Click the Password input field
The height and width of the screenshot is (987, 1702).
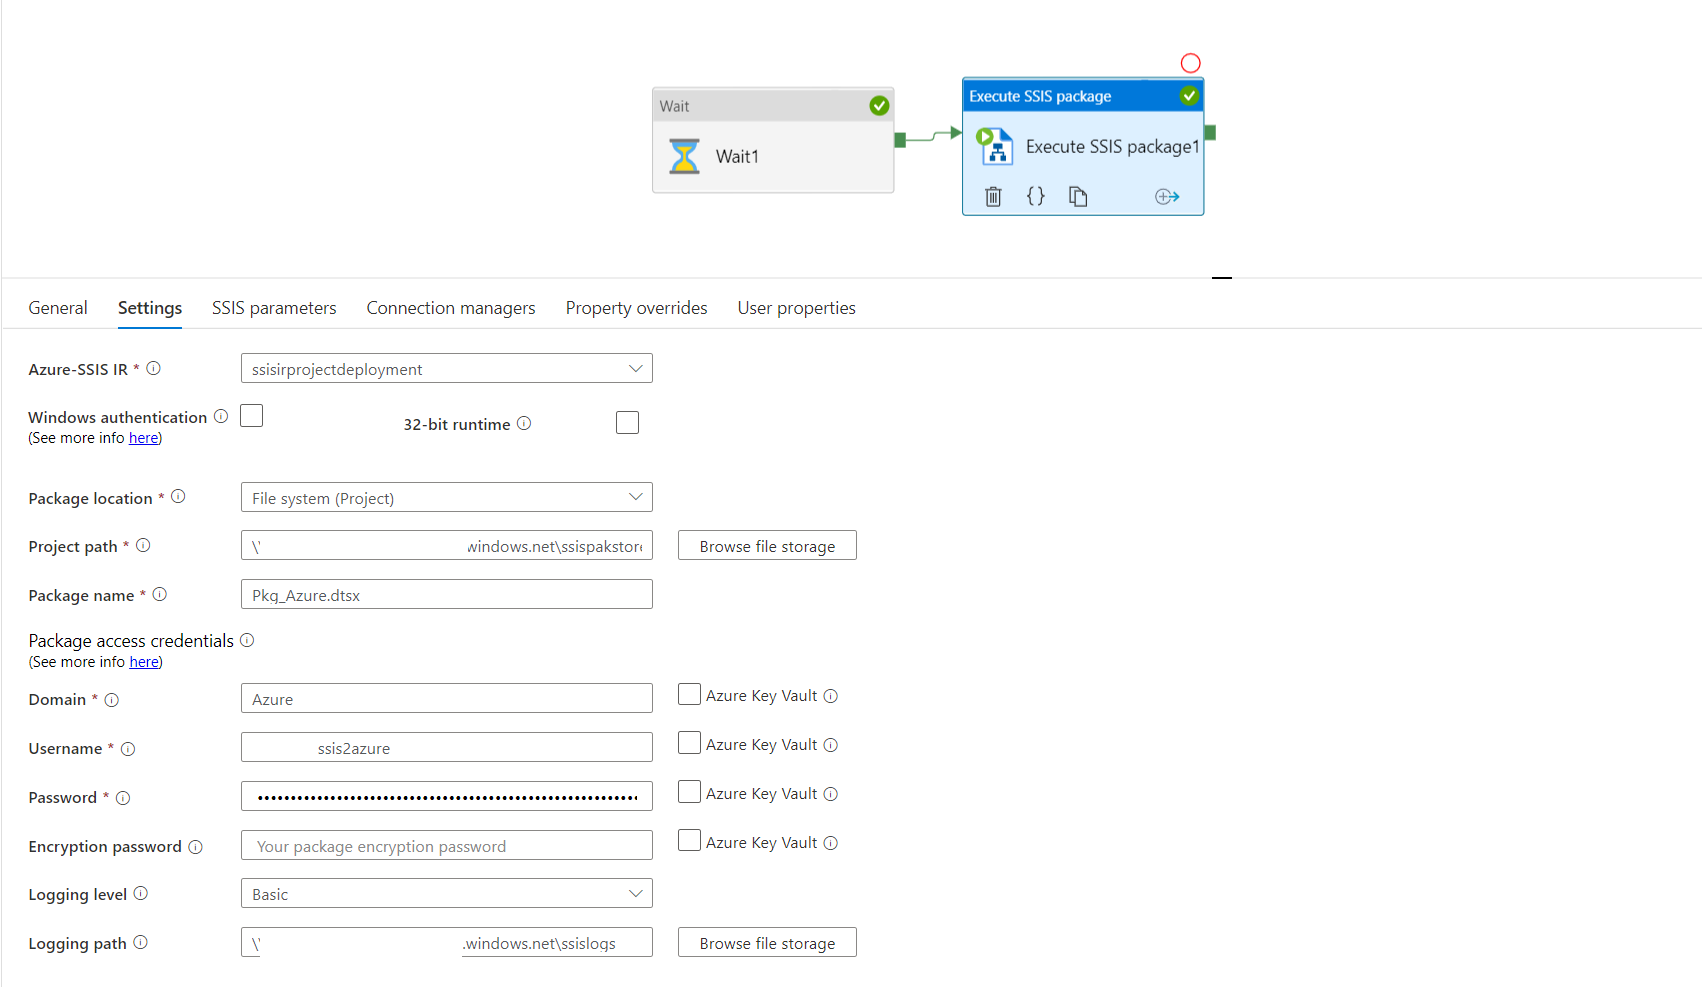click(447, 796)
